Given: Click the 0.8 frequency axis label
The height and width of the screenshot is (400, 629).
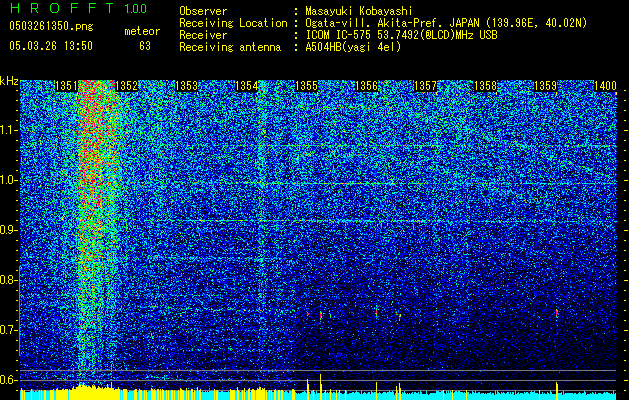Looking at the screenshot, I should (x=9, y=280).
